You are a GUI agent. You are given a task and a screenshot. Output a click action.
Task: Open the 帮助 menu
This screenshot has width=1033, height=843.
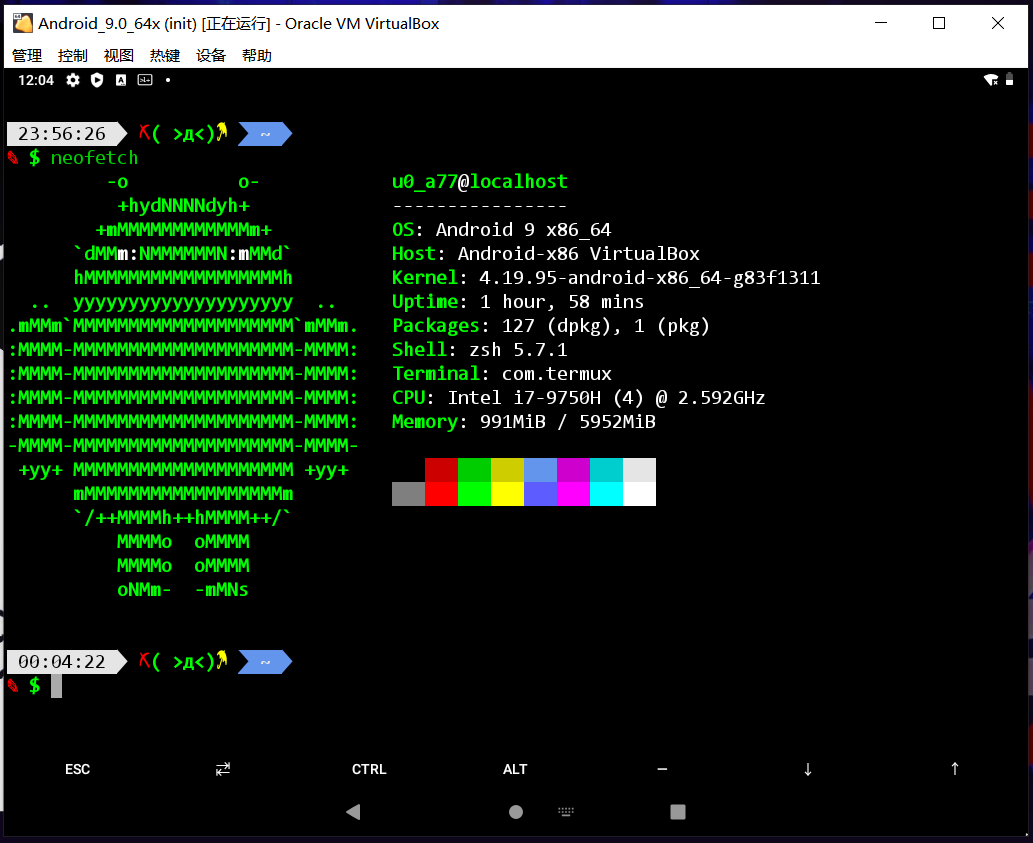click(x=257, y=55)
